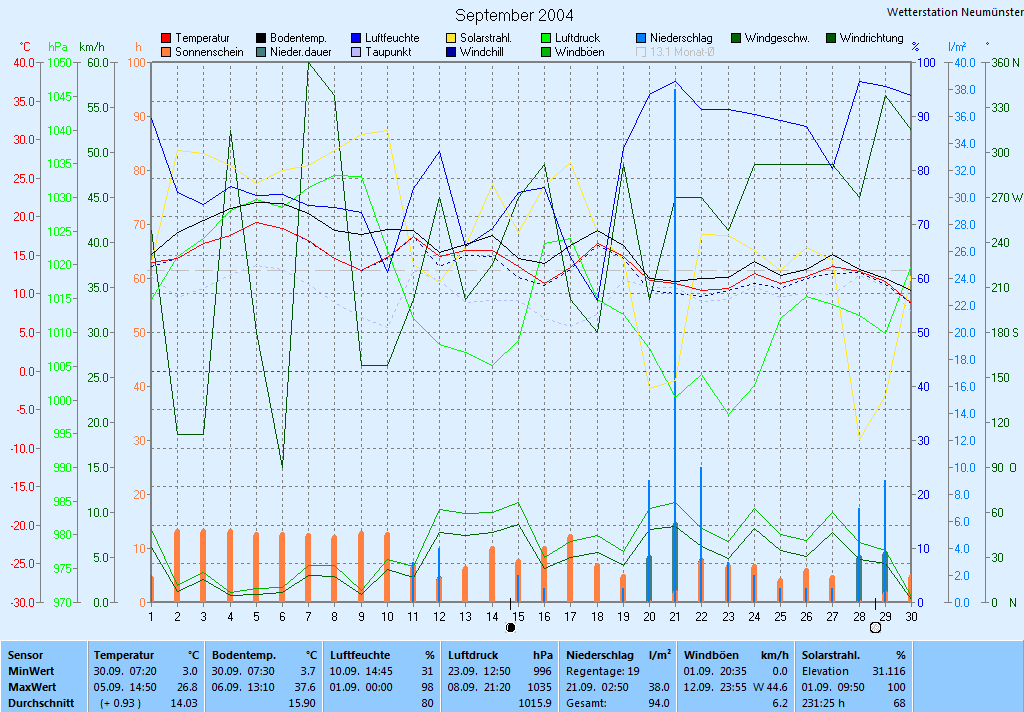Click the Wetterstation Neumünster label
The width and height of the screenshot is (1024, 712).
[955, 12]
